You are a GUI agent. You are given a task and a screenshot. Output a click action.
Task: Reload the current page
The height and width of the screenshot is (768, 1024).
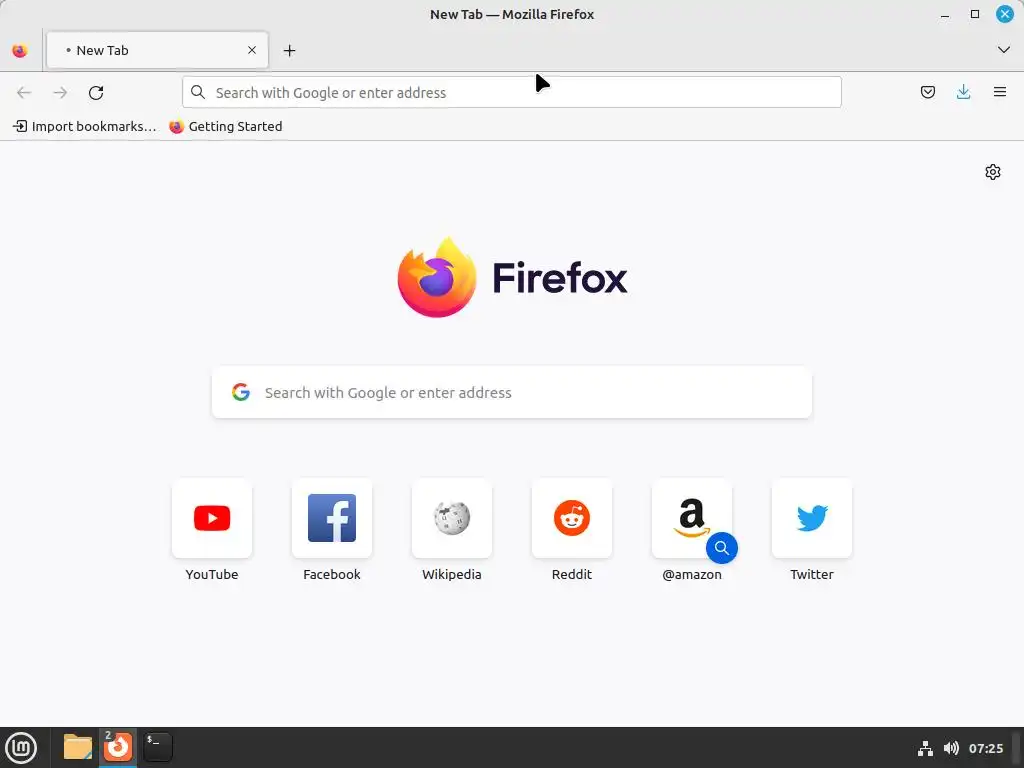click(x=96, y=93)
